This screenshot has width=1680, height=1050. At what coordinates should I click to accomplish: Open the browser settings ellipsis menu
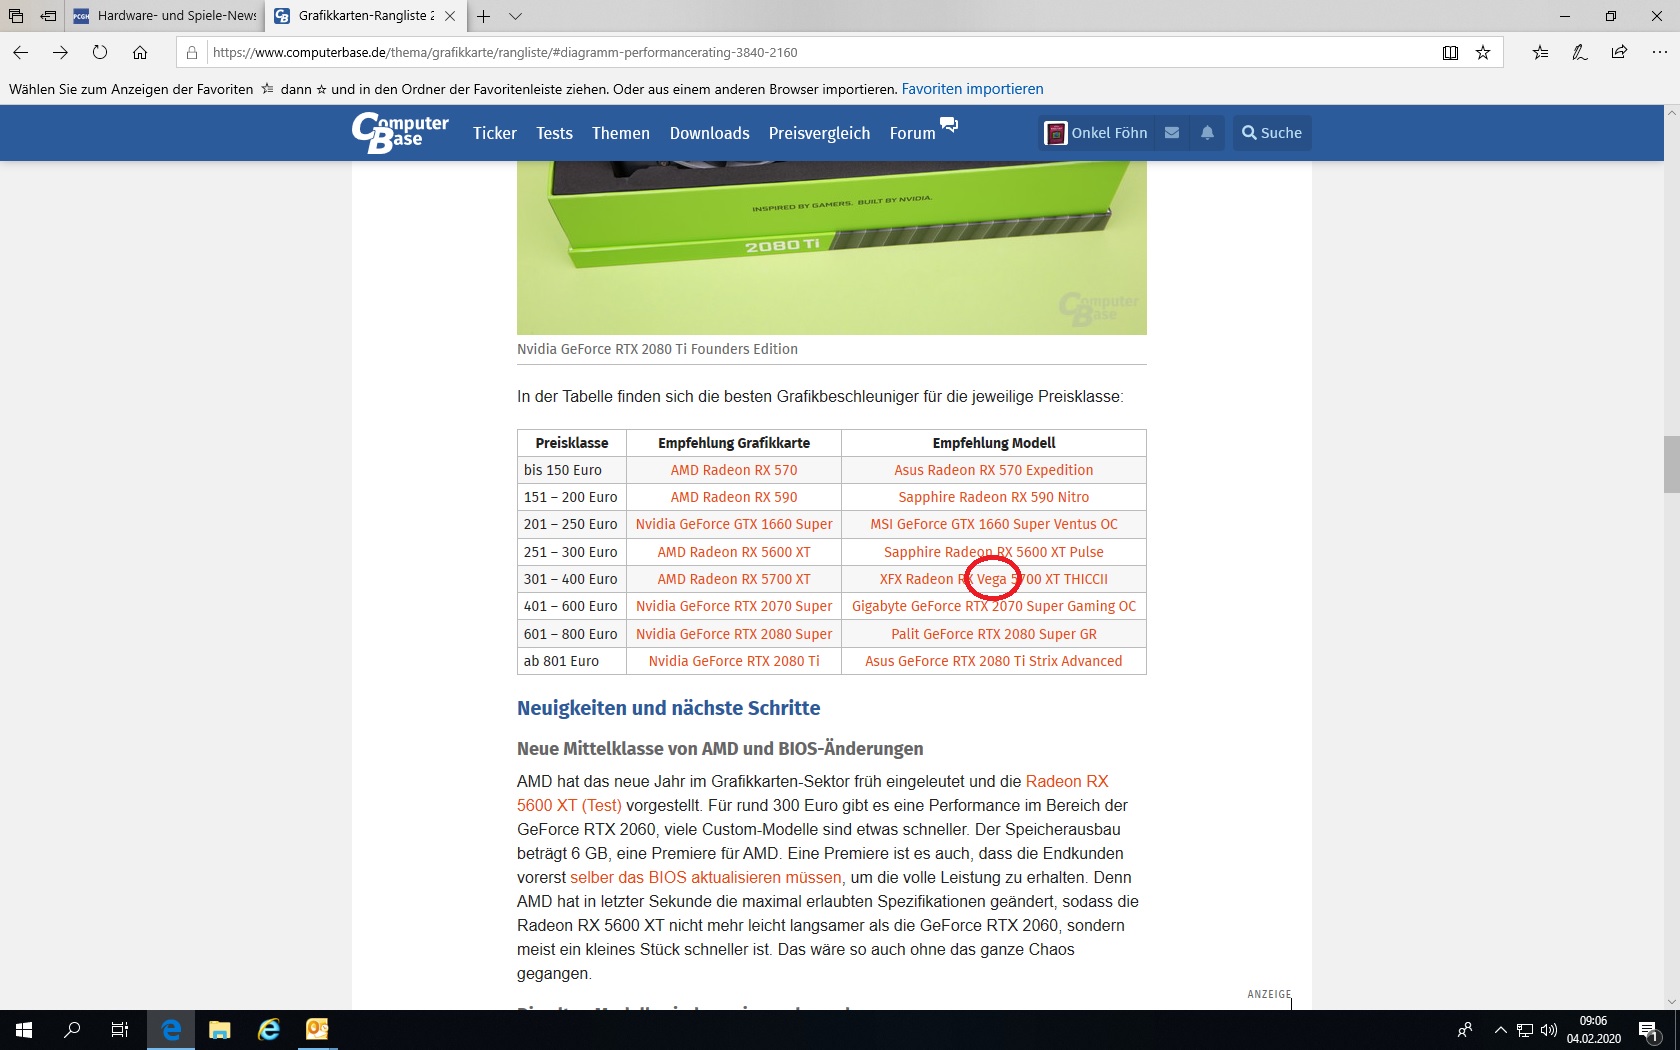point(1659,53)
